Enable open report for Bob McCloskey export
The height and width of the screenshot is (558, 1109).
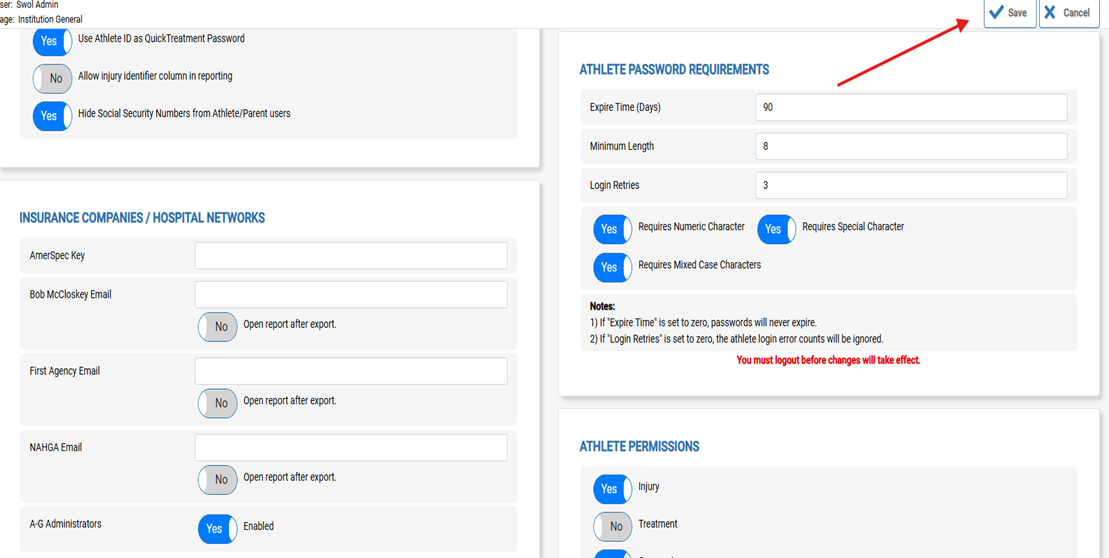coord(217,326)
